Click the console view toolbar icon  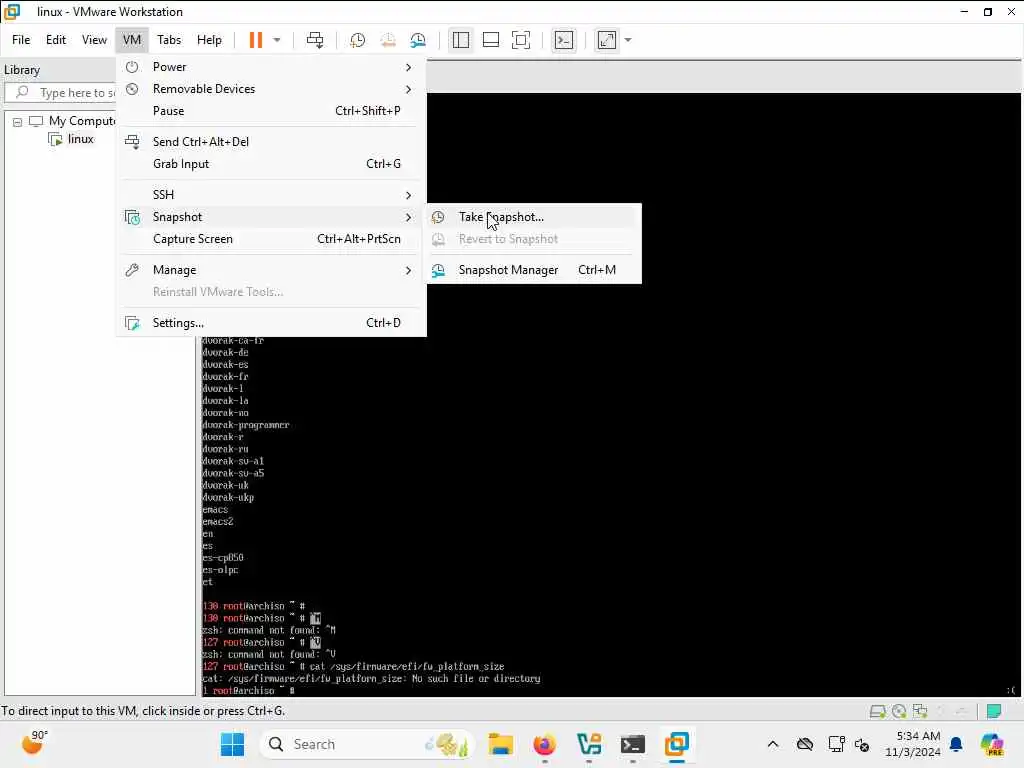[x=564, y=40]
